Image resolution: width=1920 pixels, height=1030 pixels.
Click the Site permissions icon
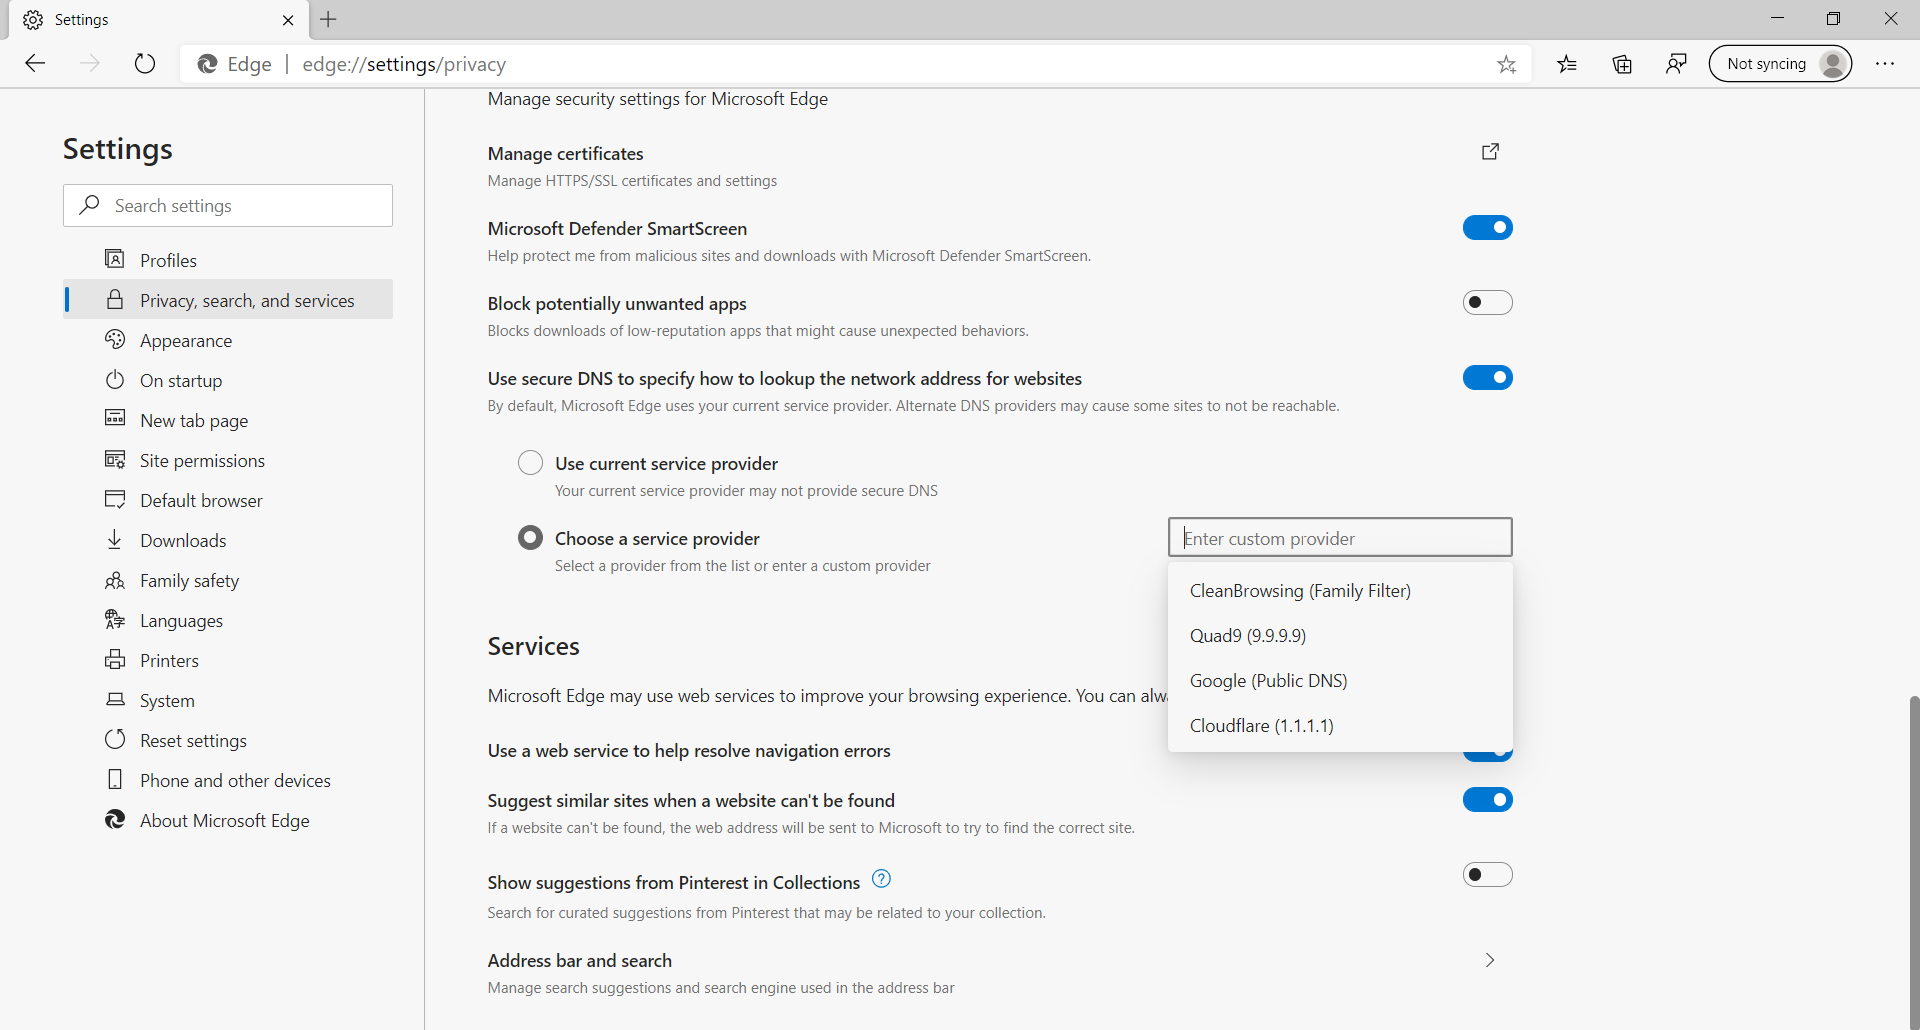point(115,459)
